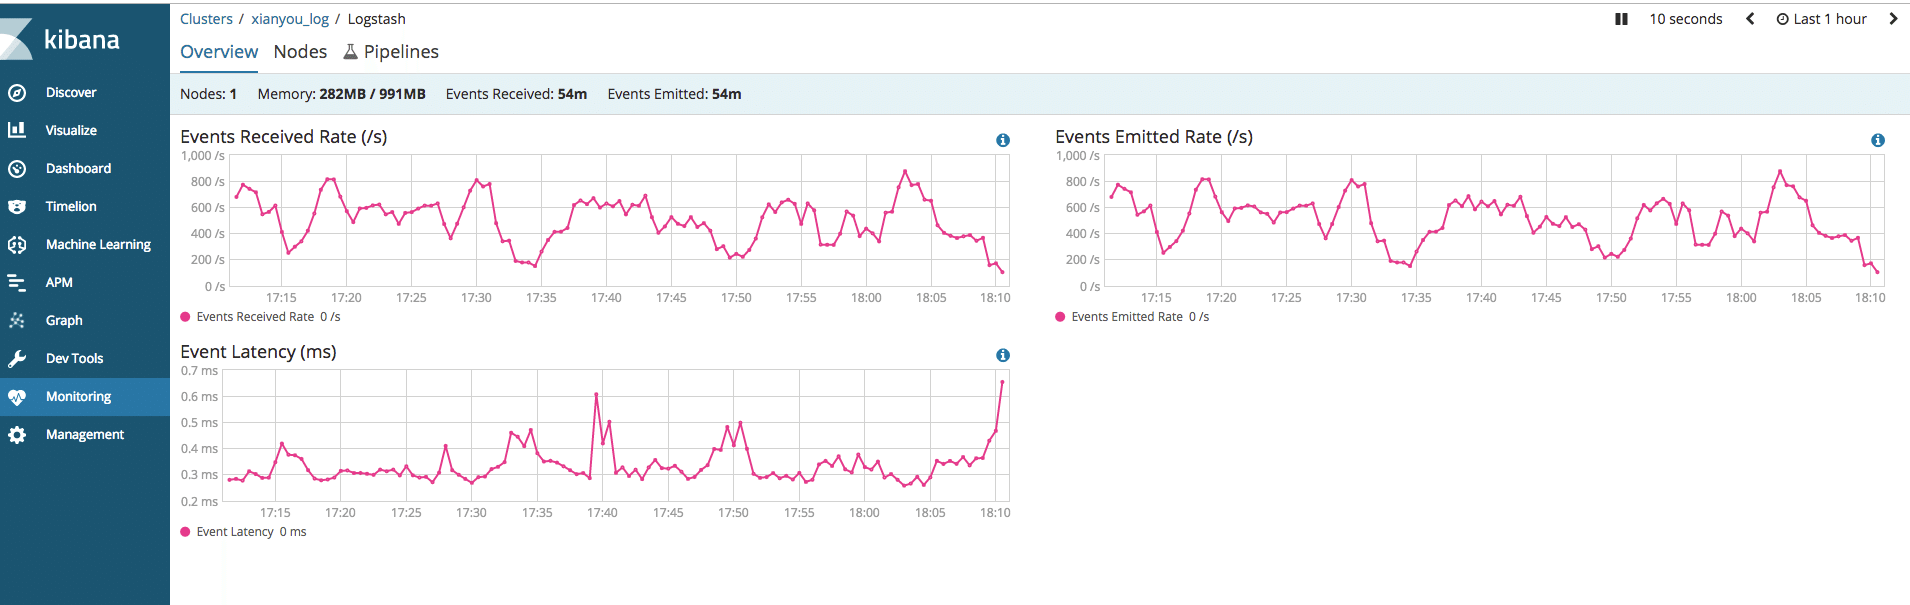Click the Events Emitted: 54m stat
The width and height of the screenshot is (1910, 605).
click(674, 94)
